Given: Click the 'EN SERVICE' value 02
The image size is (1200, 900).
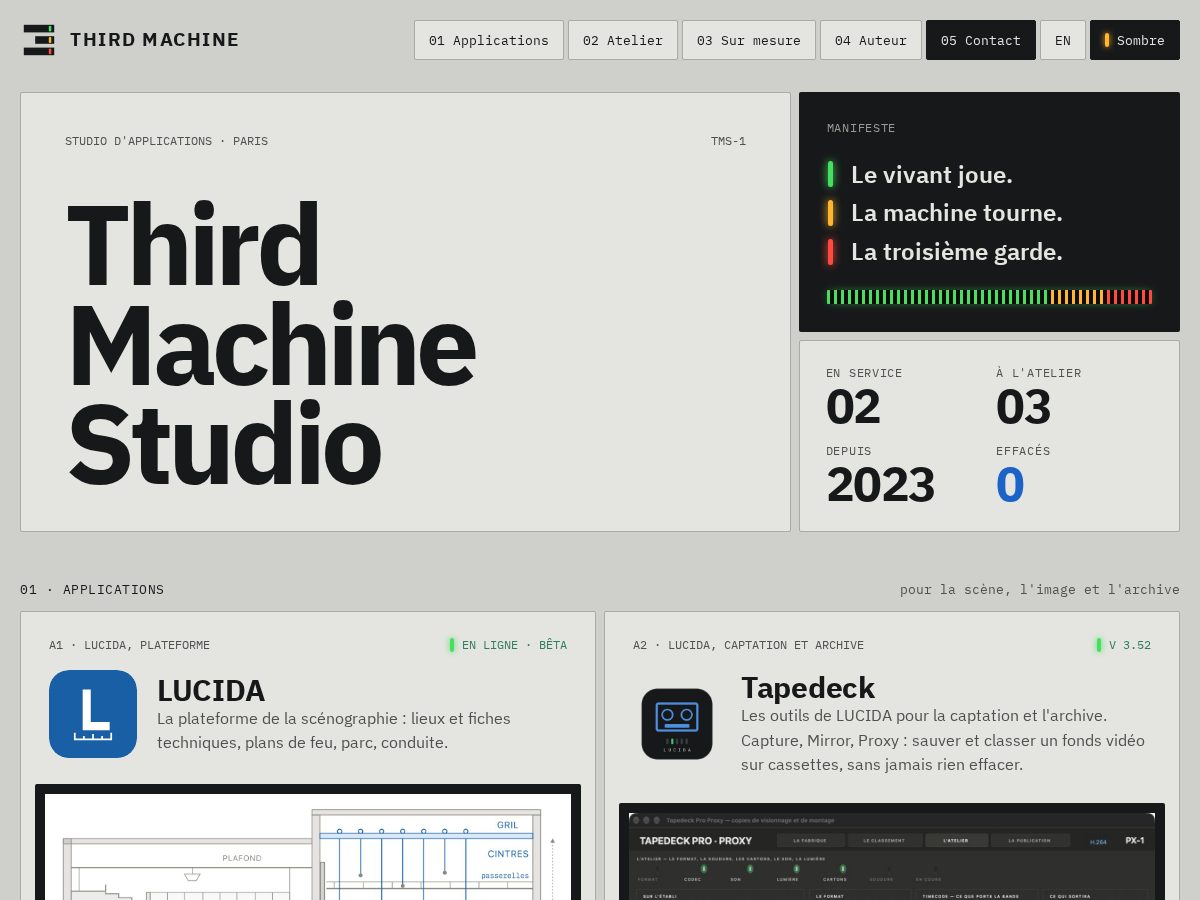Looking at the screenshot, I should 853,407.
